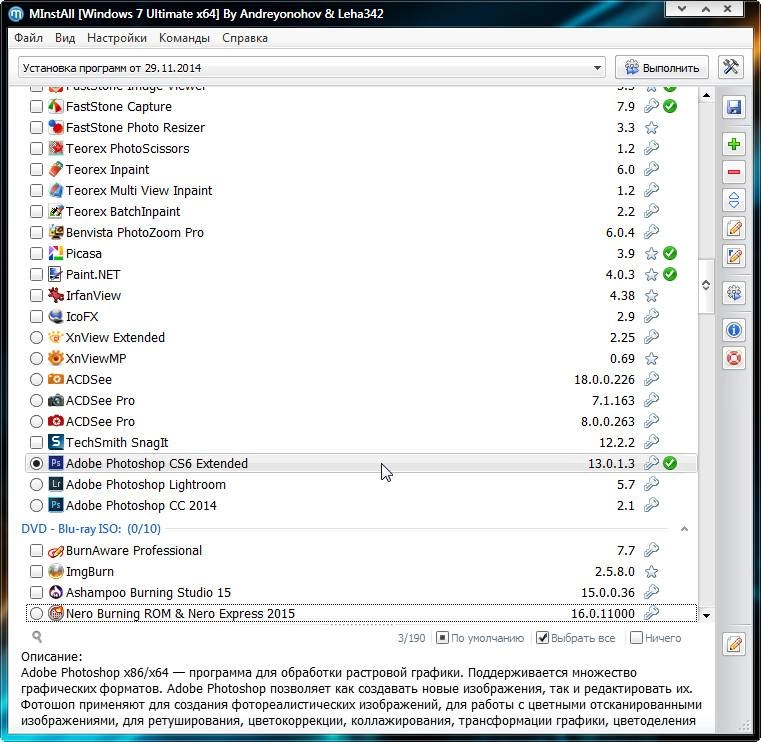Click the key icon on ACDSee 18.0.0.226 row
The width and height of the screenshot is (761, 742).
651,379
